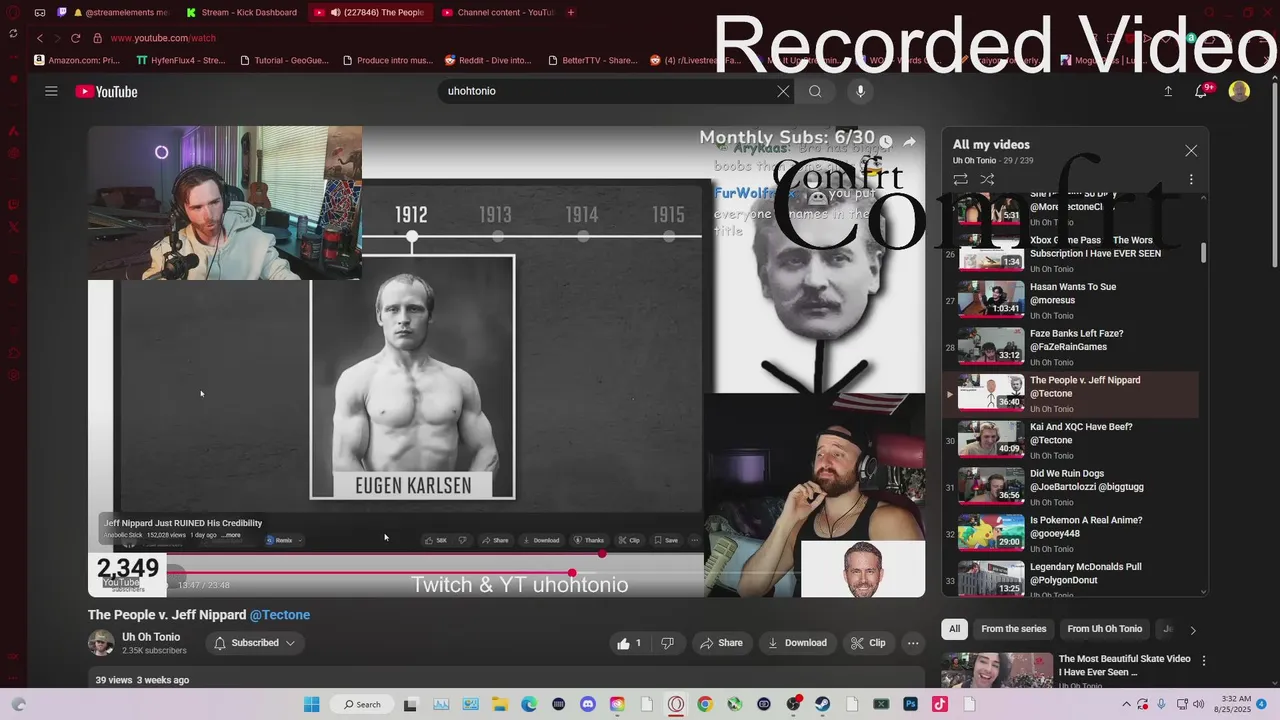Toggle playlist shuffle

pos(987,179)
